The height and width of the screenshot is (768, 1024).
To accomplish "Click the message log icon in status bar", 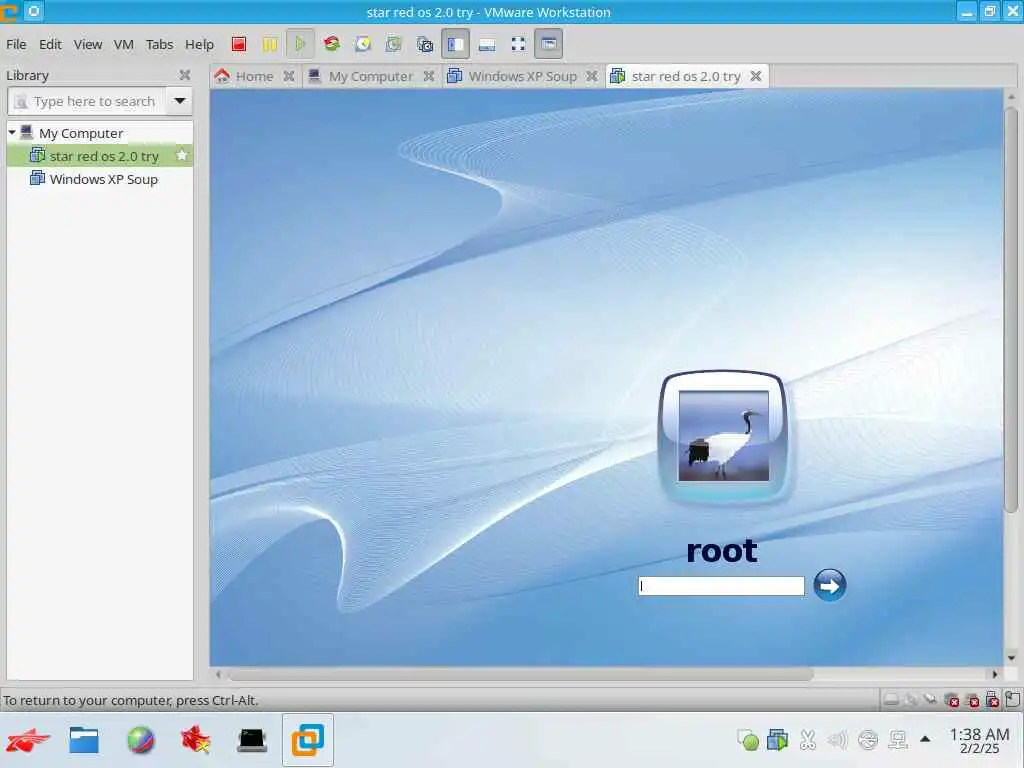I will (1013, 699).
